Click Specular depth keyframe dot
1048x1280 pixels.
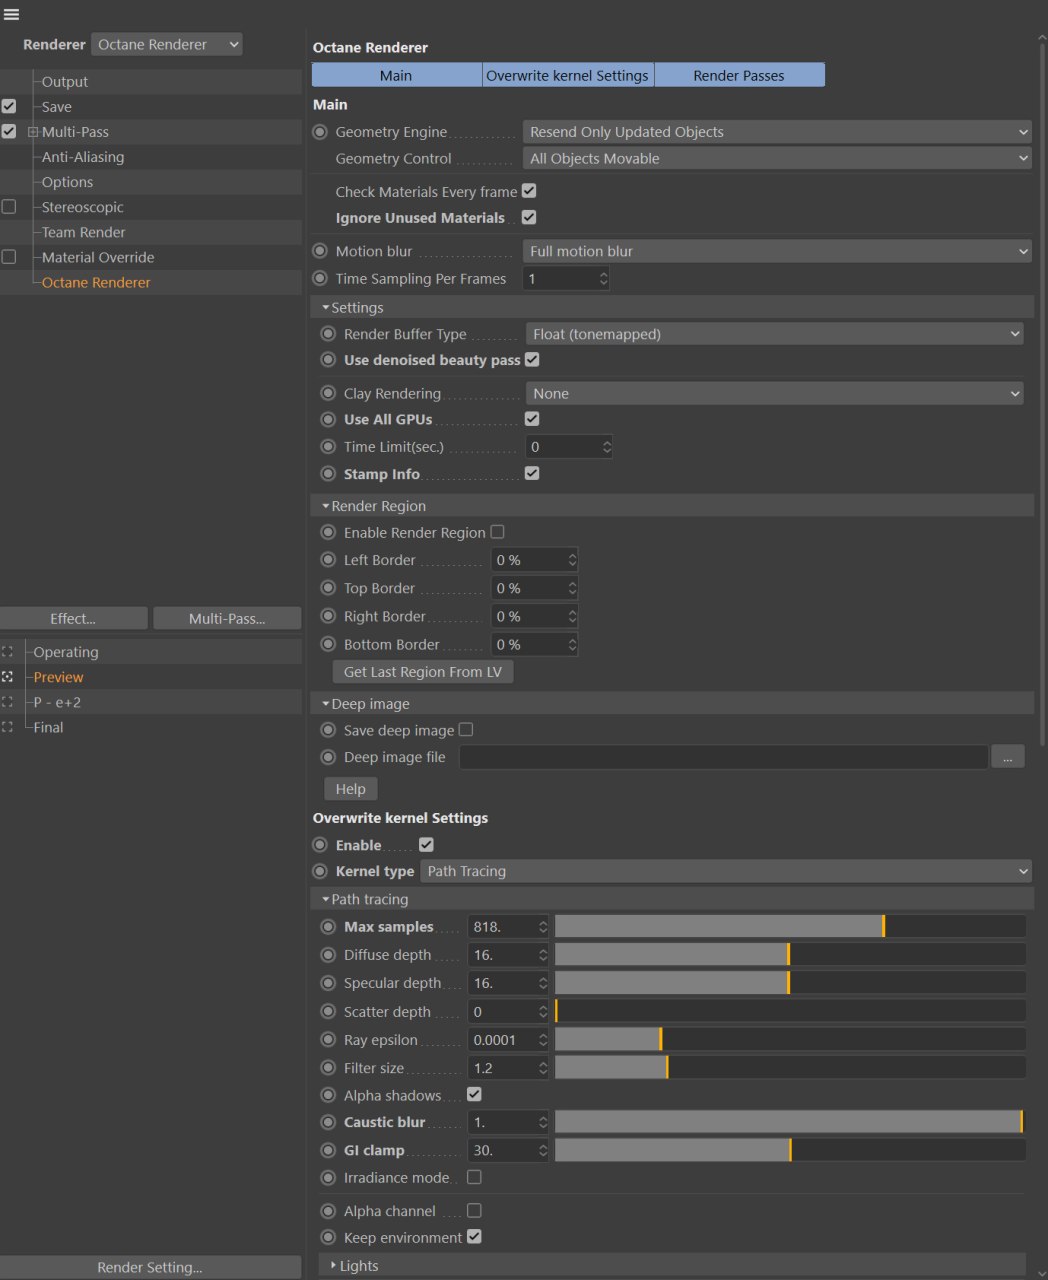pos(328,983)
